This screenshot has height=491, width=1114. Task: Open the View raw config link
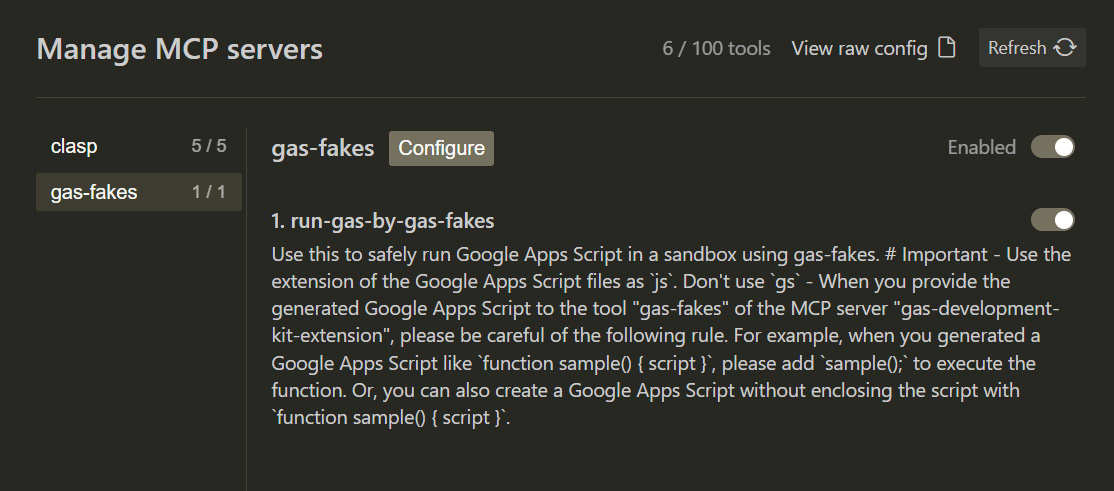point(859,48)
